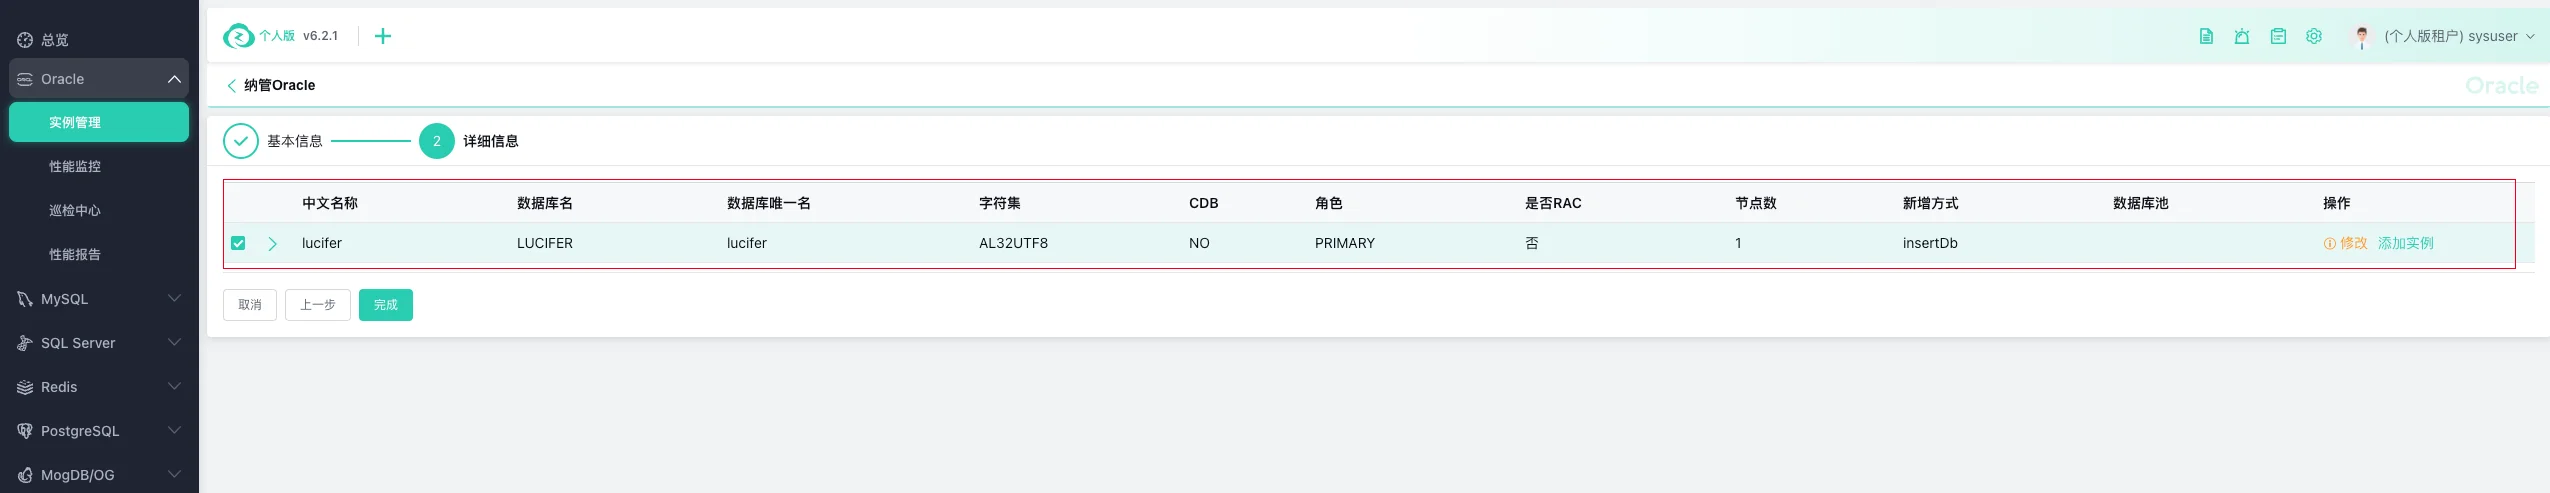Collapse the Oracle sidebar menu

pyautogui.click(x=174, y=79)
